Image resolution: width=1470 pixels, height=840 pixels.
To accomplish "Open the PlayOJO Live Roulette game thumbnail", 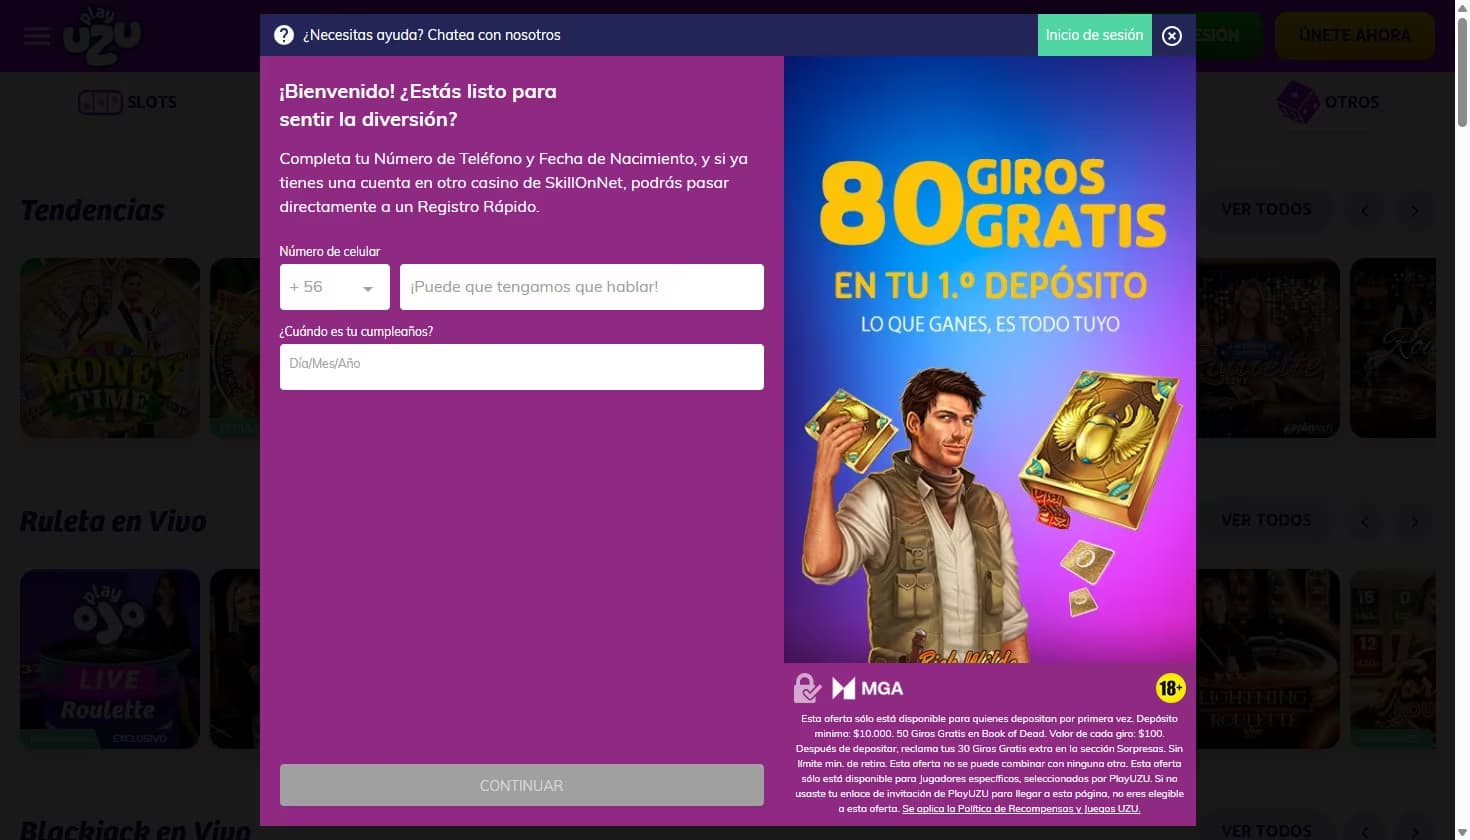I will 109,658.
